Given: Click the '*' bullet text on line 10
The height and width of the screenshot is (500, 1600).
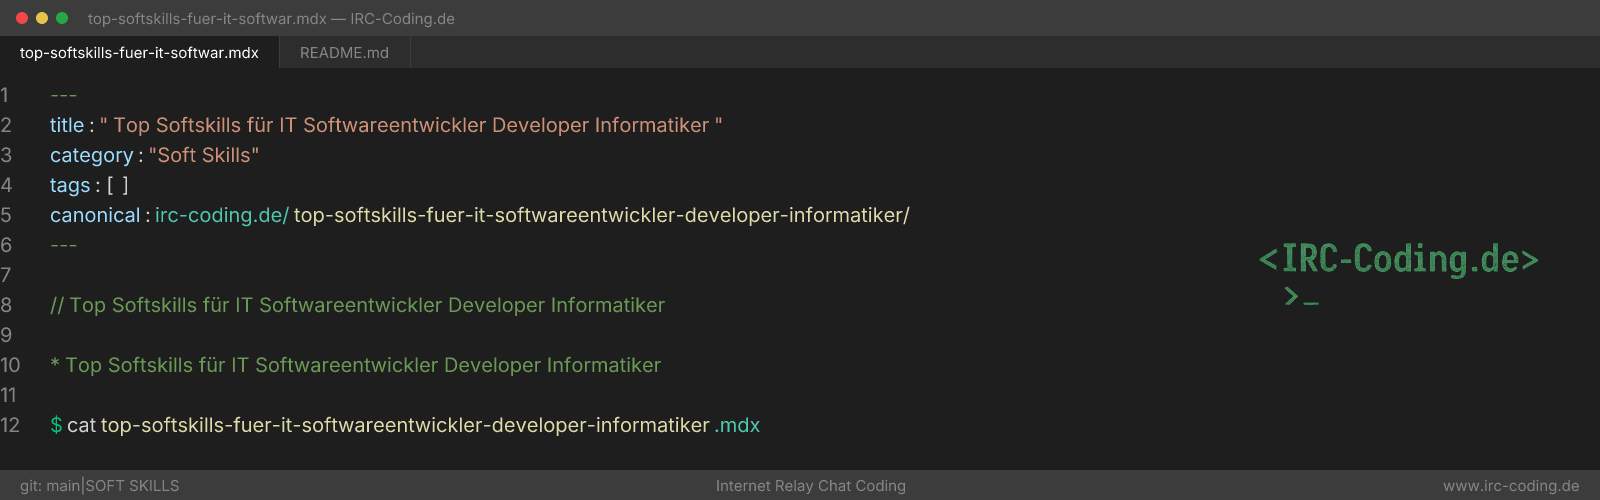Looking at the screenshot, I should [356, 365].
